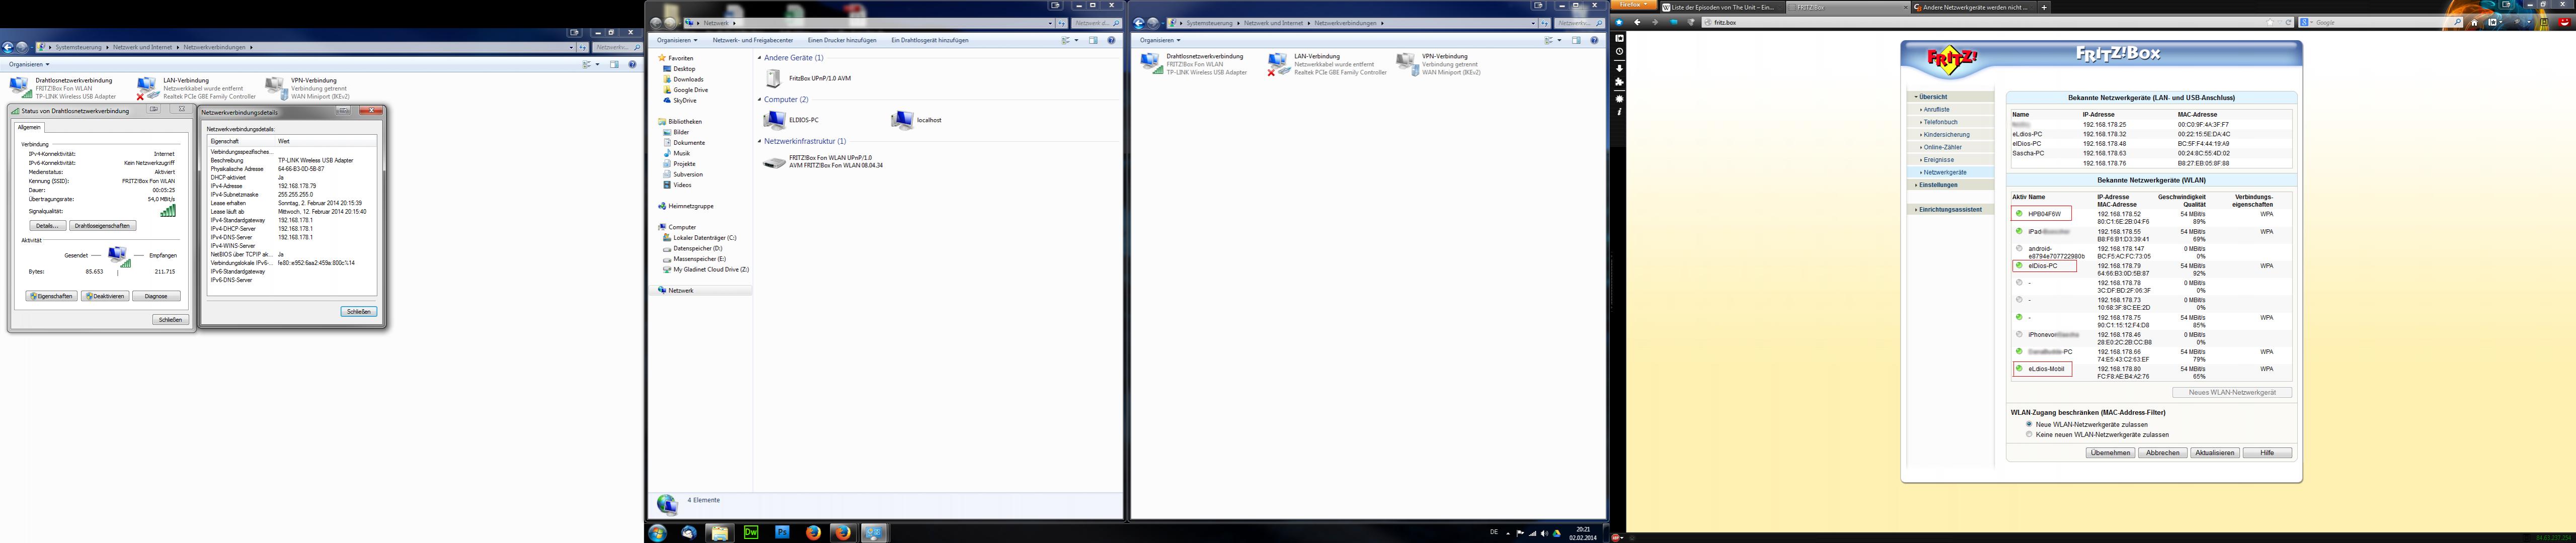Select 'Keine neuen WLAN-Netzwerkgeräte zulassen' radio option
Viewport: 2576px width, 543px height.
pos(2029,434)
